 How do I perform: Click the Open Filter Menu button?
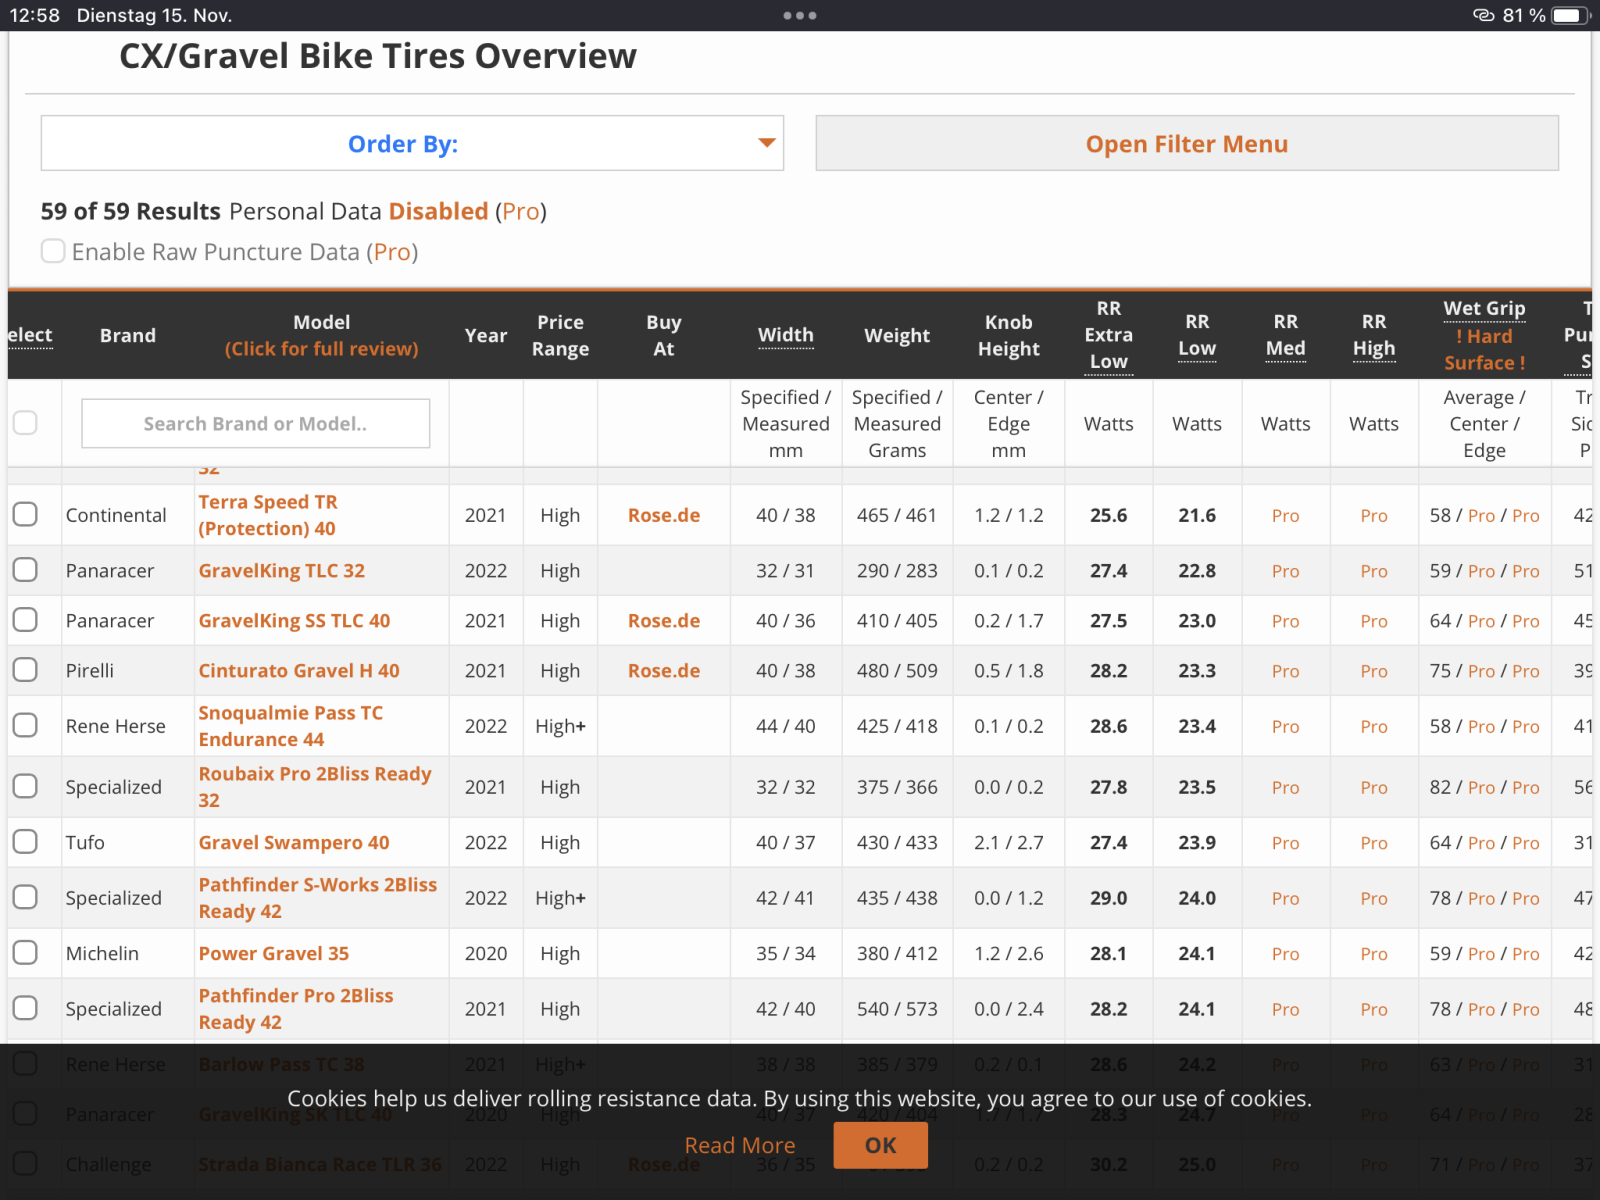[1186, 143]
